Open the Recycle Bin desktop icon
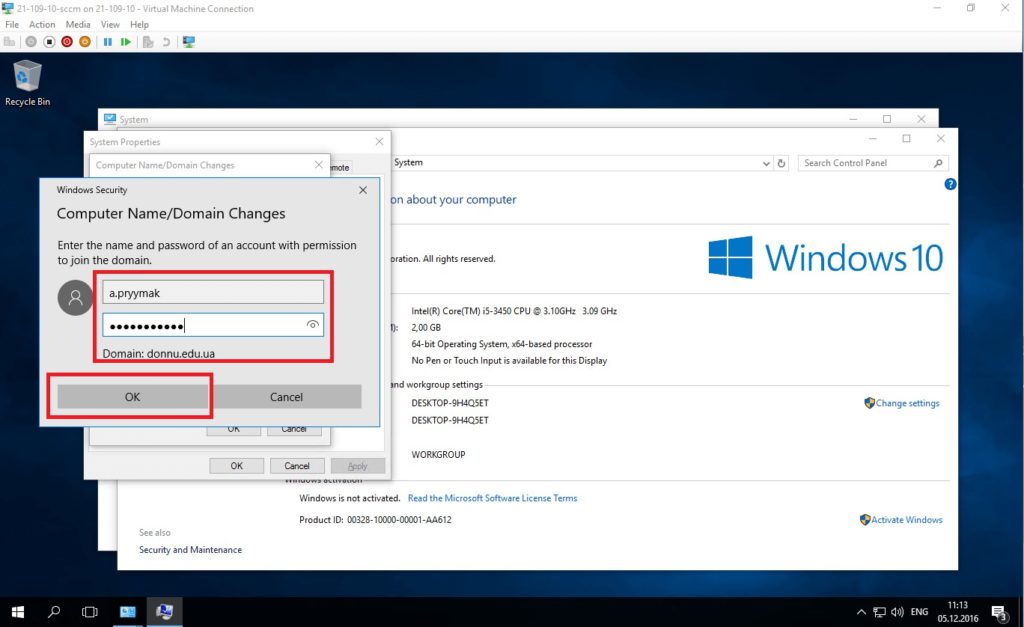The width and height of the screenshot is (1024, 627). coord(27,82)
